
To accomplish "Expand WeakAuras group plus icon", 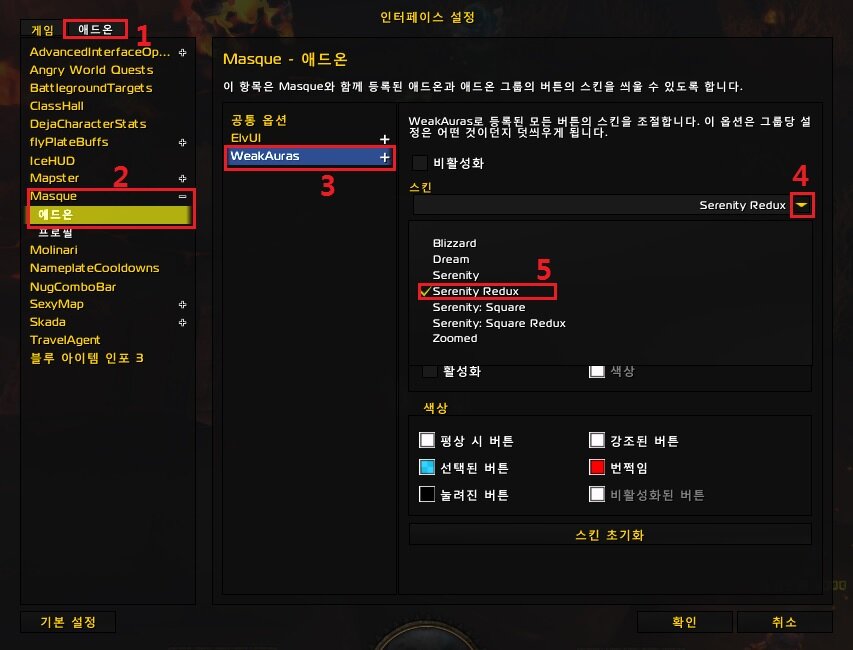I will [385, 157].
